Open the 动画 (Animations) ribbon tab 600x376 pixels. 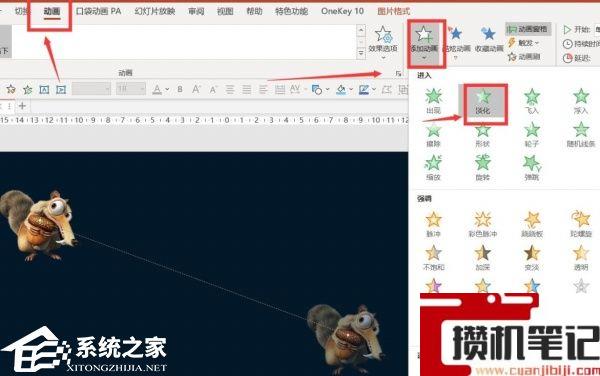click(x=52, y=11)
